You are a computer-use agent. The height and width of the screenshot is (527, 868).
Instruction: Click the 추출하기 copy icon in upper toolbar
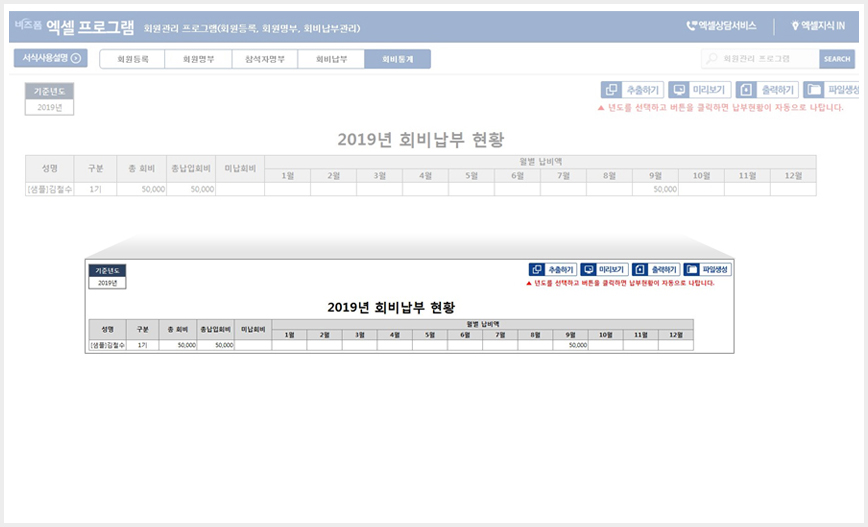coord(611,90)
